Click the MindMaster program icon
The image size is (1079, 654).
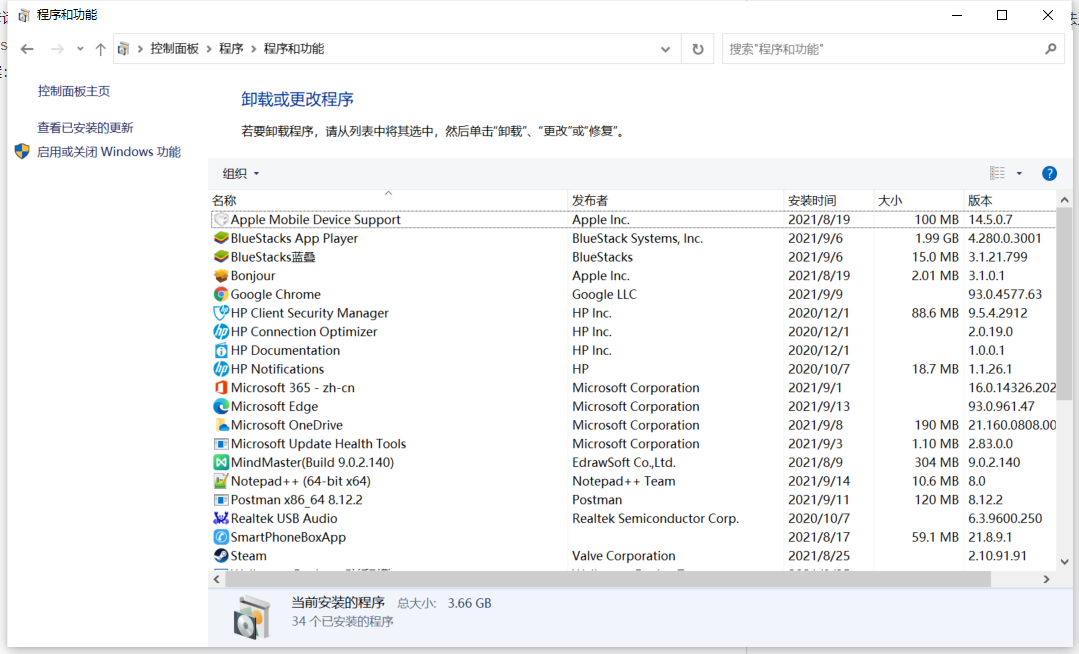221,462
